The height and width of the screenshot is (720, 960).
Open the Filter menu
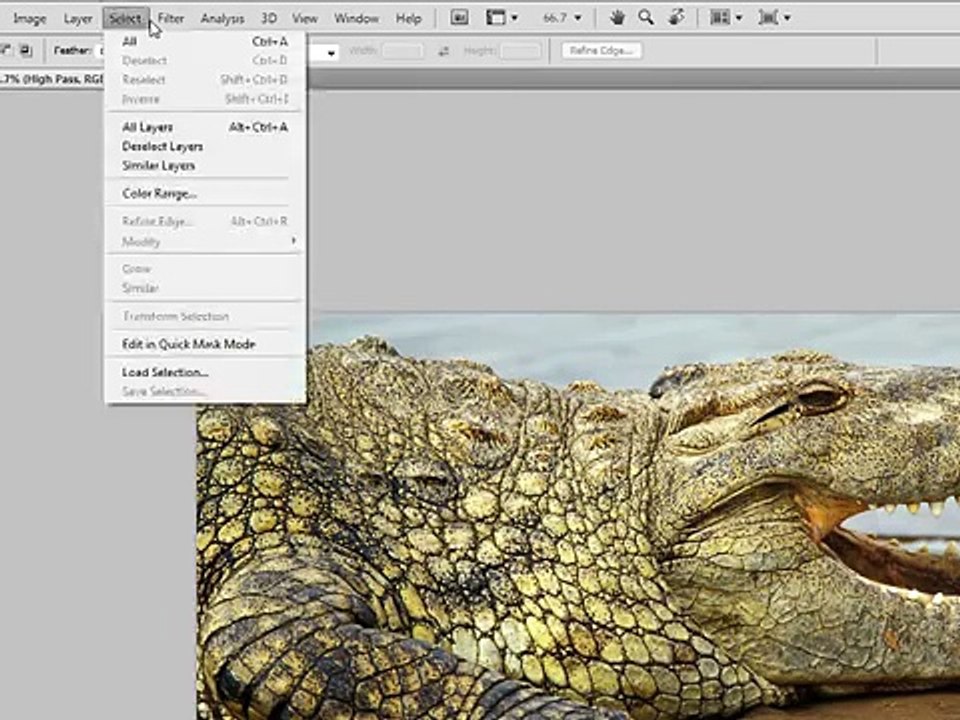coord(171,19)
